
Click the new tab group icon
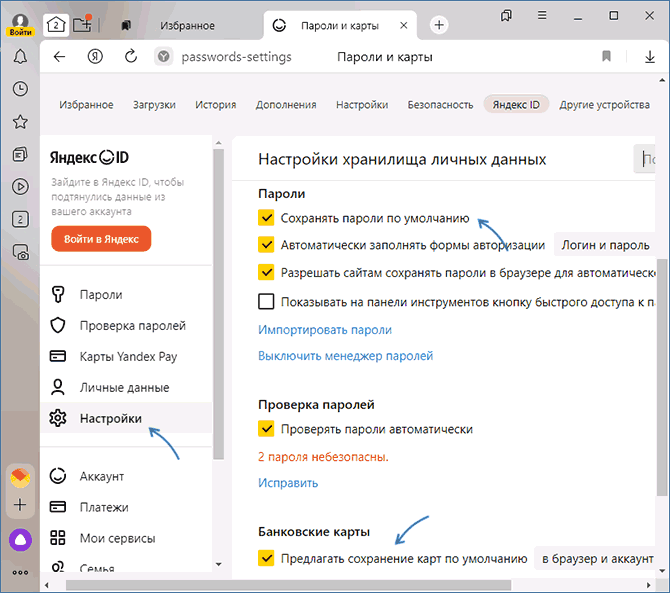point(82,23)
